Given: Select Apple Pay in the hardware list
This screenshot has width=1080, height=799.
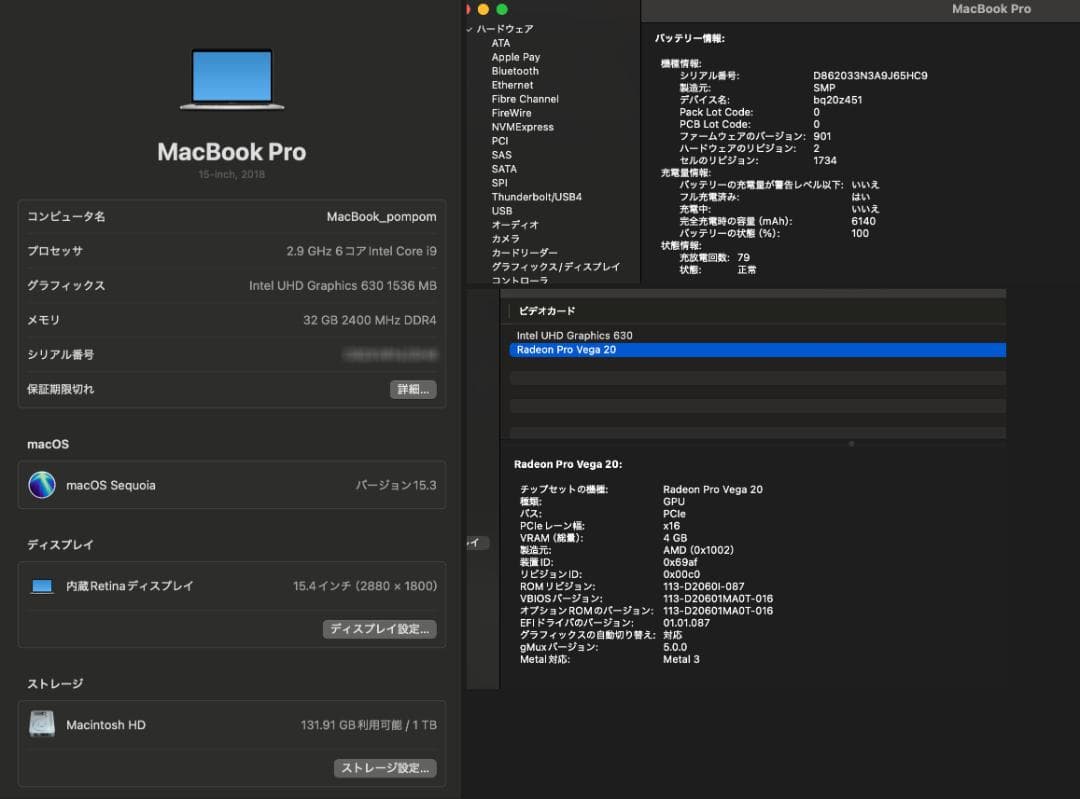Looking at the screenshot, I should 515,57.
